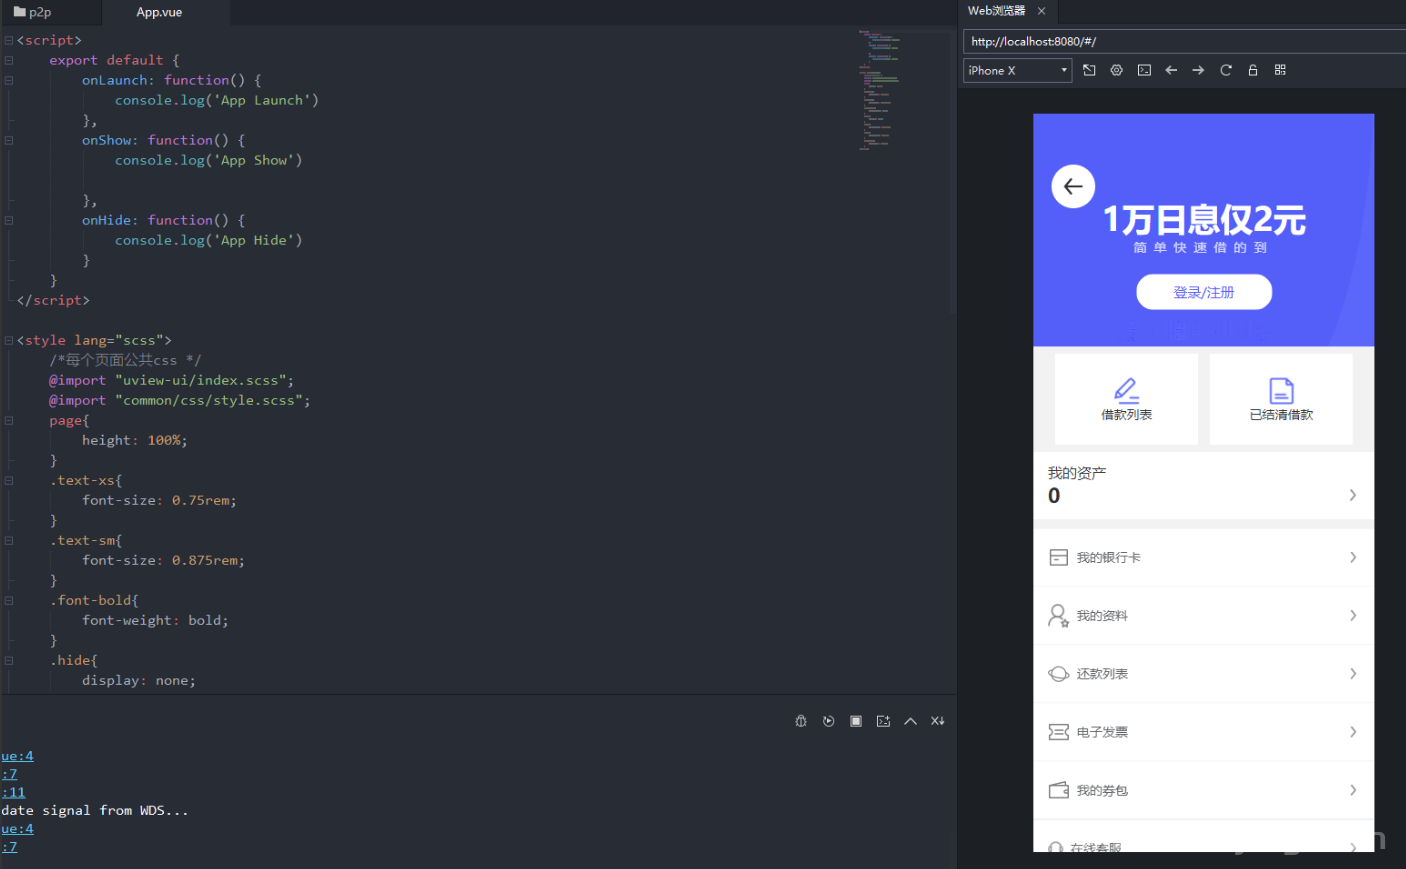Click the bug debug icon in console toolbar
The width and height of the screenshot is (1406, 869).
coord(800,720)
